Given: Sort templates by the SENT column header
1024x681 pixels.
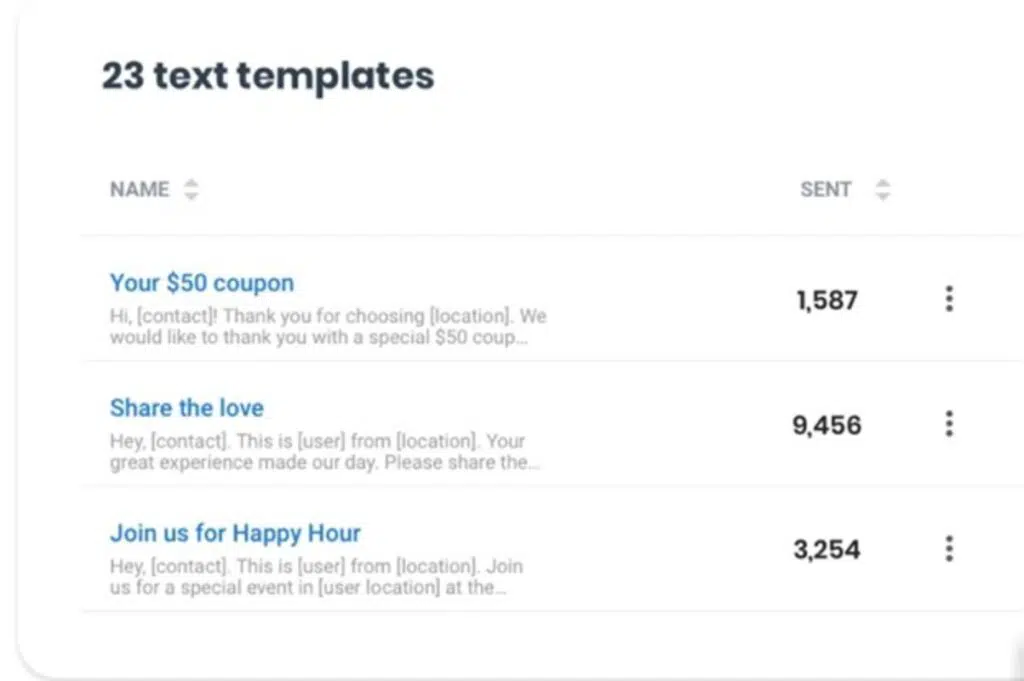Looking at the screenshot, I should [824, 189].
